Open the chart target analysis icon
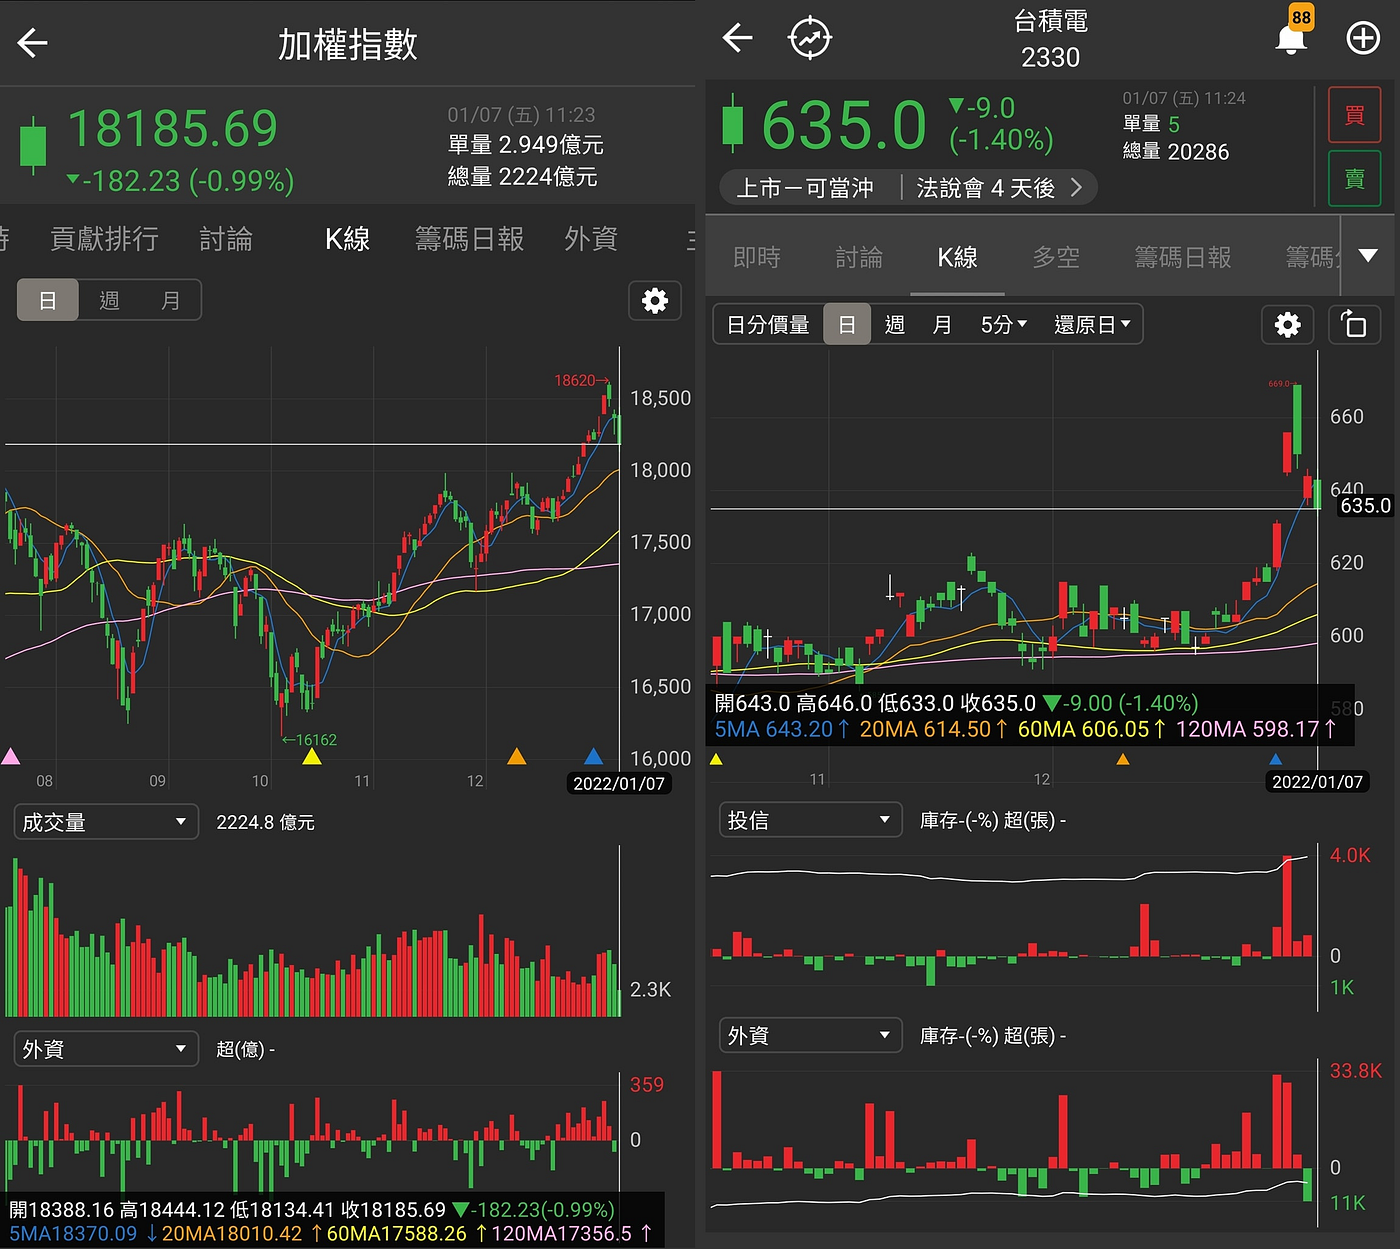 click(x=809, y=39)
